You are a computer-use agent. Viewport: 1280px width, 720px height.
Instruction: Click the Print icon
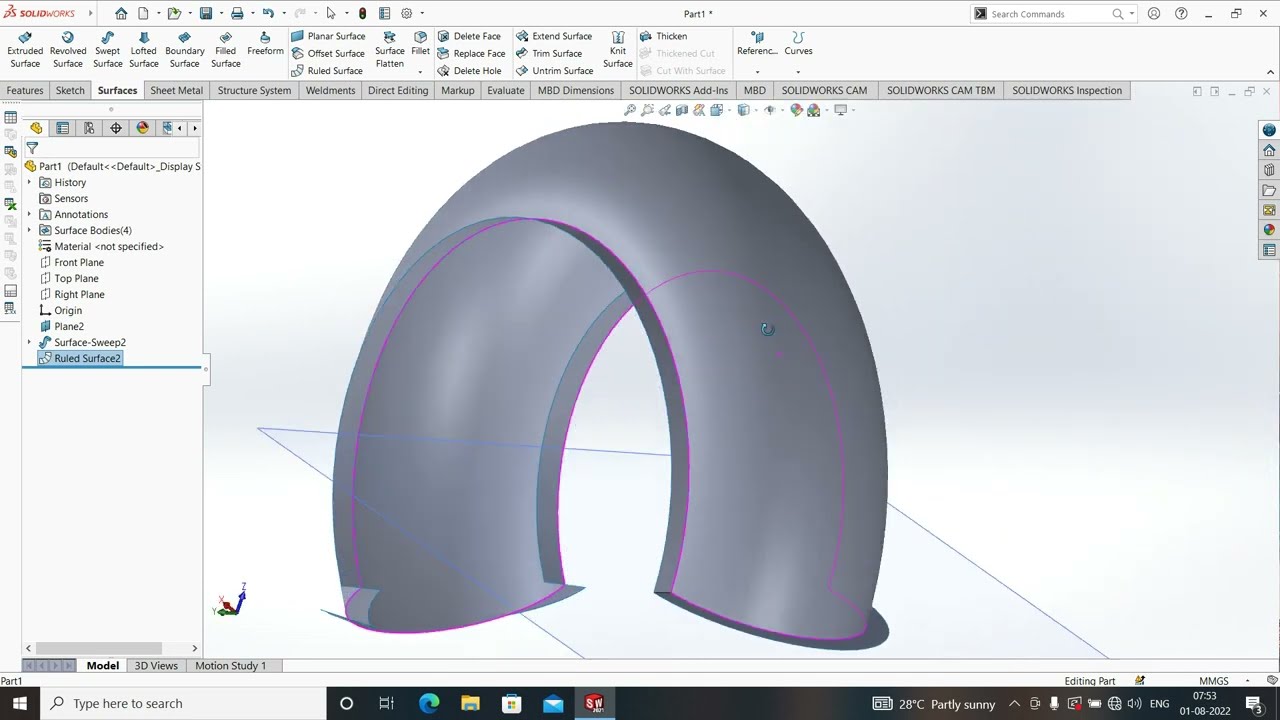point(237,14)
